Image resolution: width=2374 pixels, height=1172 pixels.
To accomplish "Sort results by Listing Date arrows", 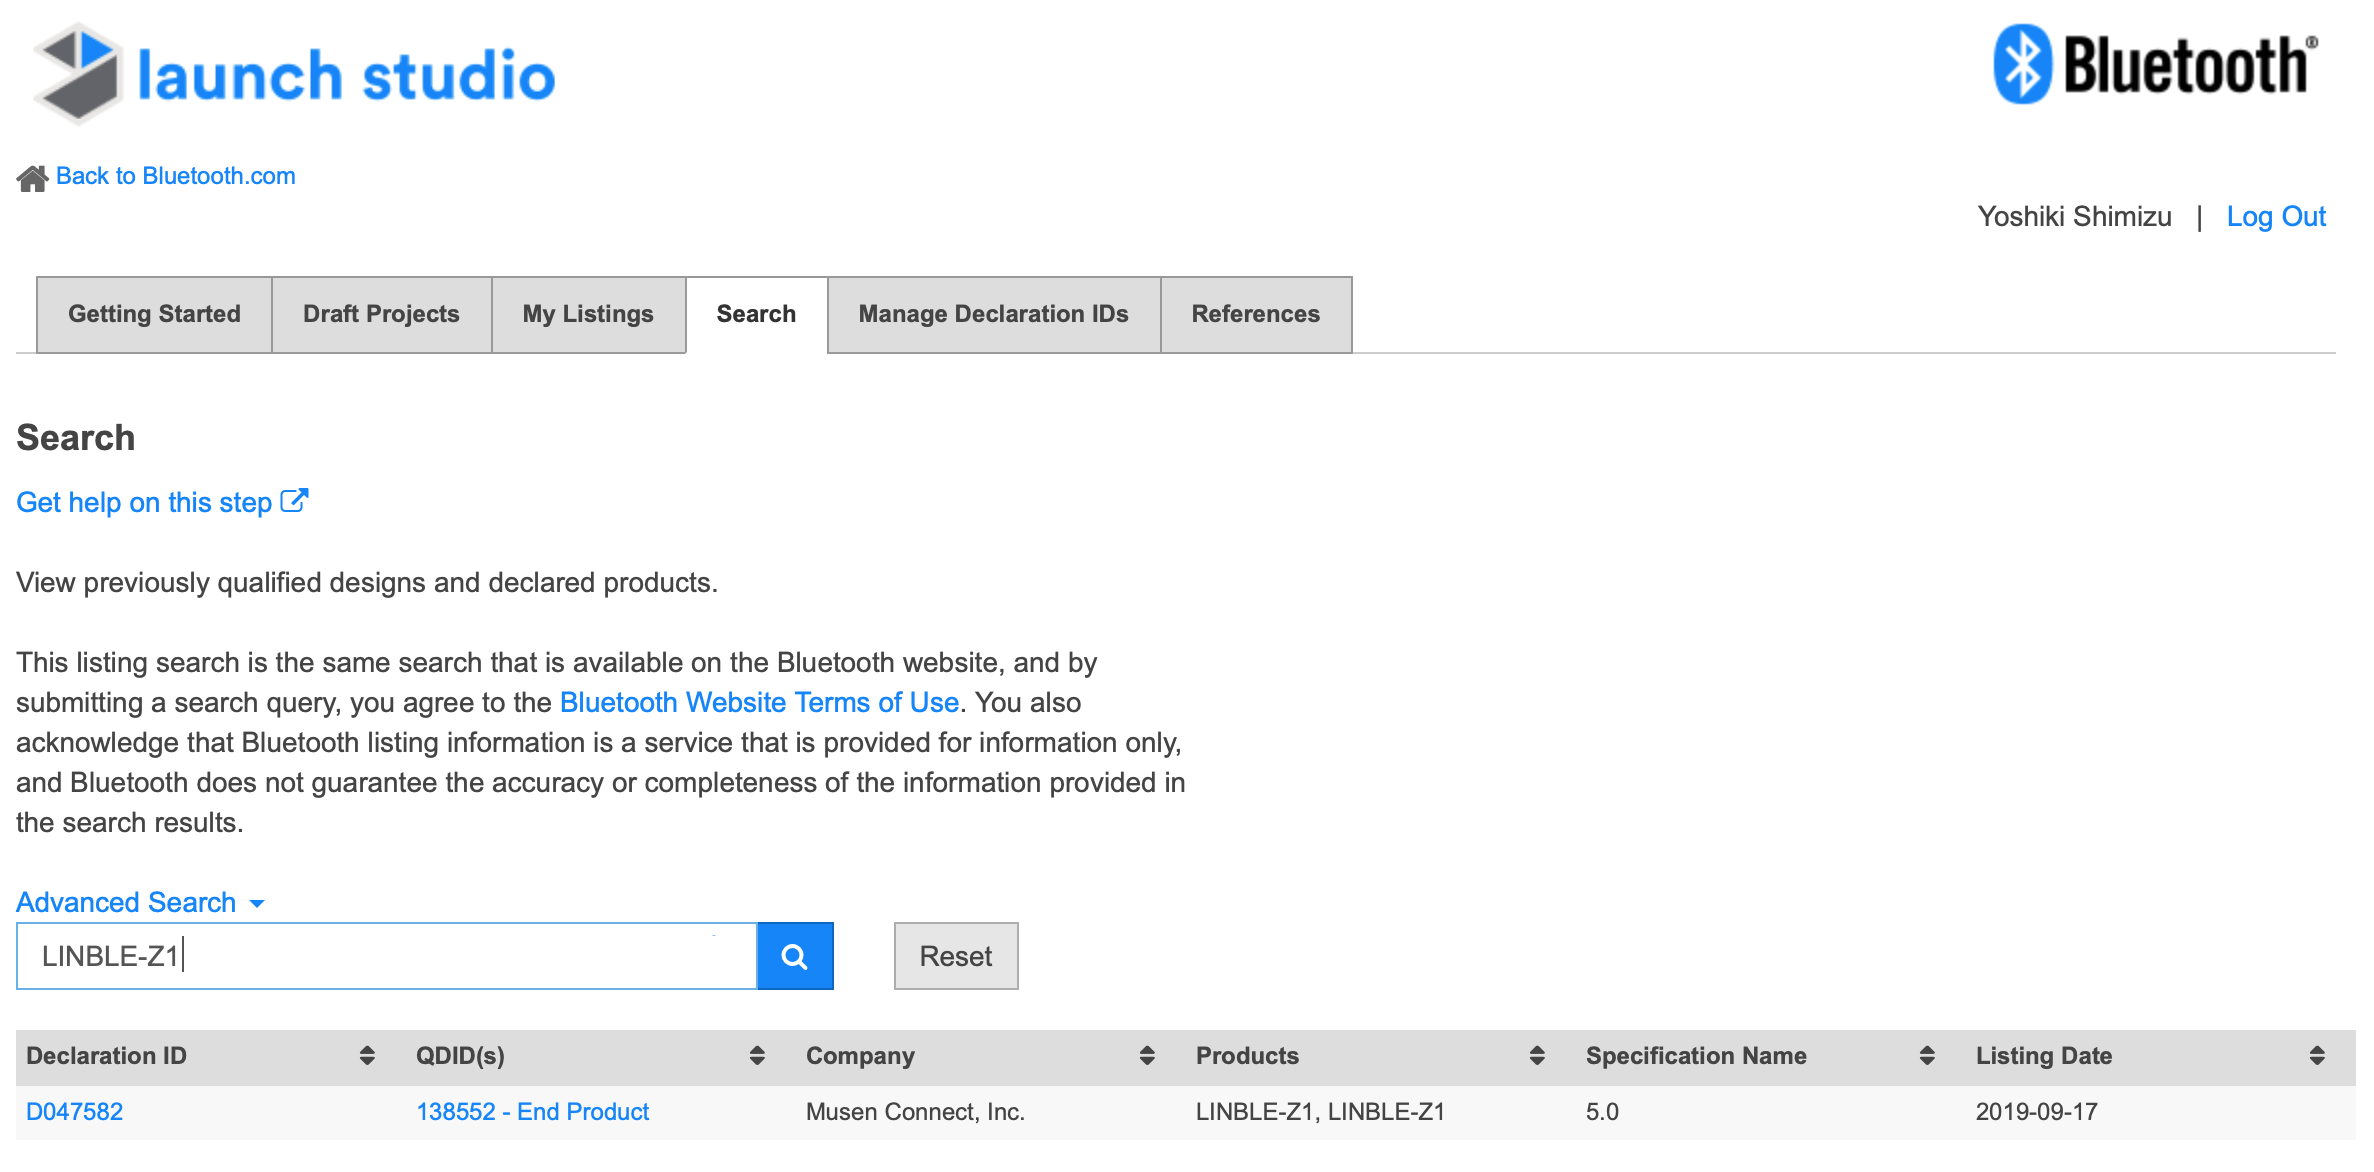I will [x=2317, y=1056].
